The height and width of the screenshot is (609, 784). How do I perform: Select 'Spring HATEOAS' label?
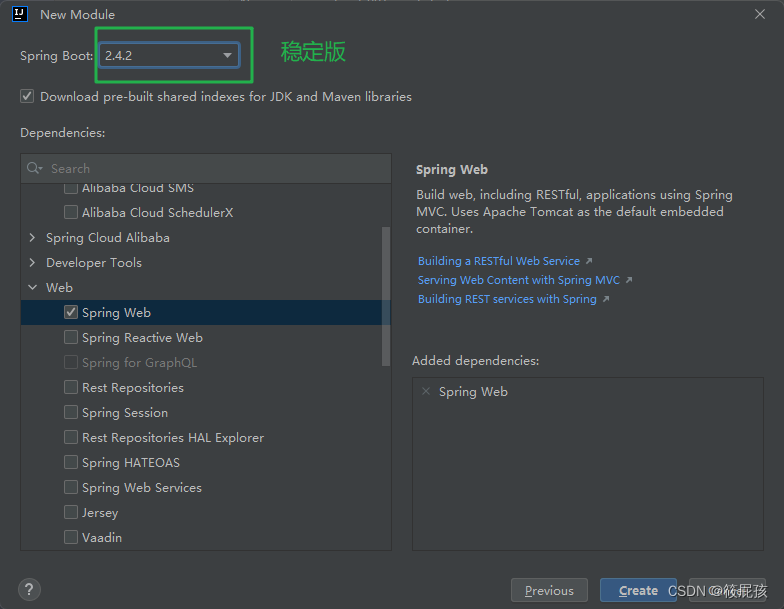coord(131,462)
